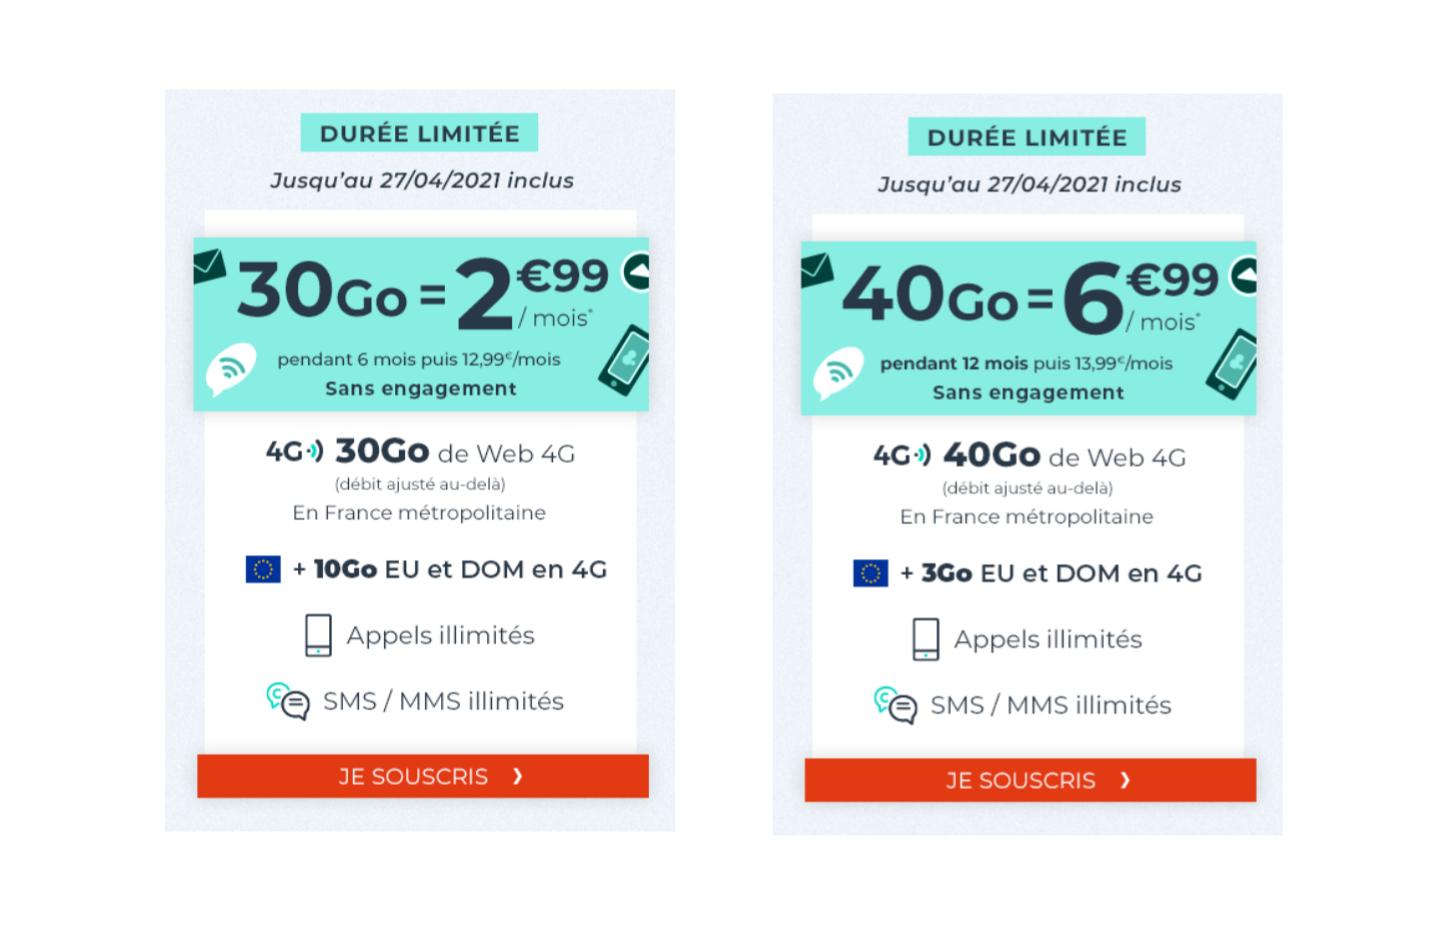This screenshot has height=932, width=1440.
Task: Click the SMS chat bubbles icon in 30Go offer
Action: pos(288,701)
